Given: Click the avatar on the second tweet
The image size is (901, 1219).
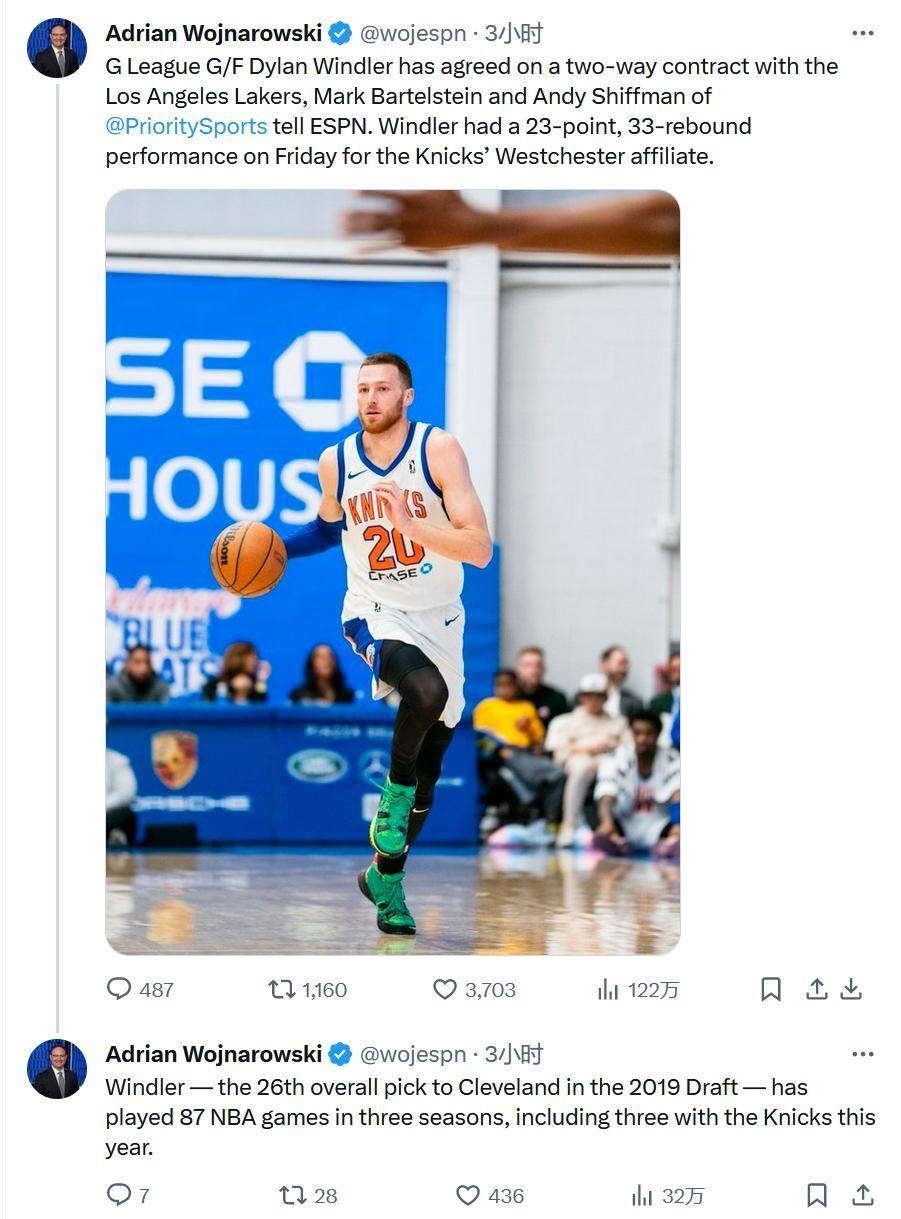Looking at the screenshot, I should [x=56, y=1069].
